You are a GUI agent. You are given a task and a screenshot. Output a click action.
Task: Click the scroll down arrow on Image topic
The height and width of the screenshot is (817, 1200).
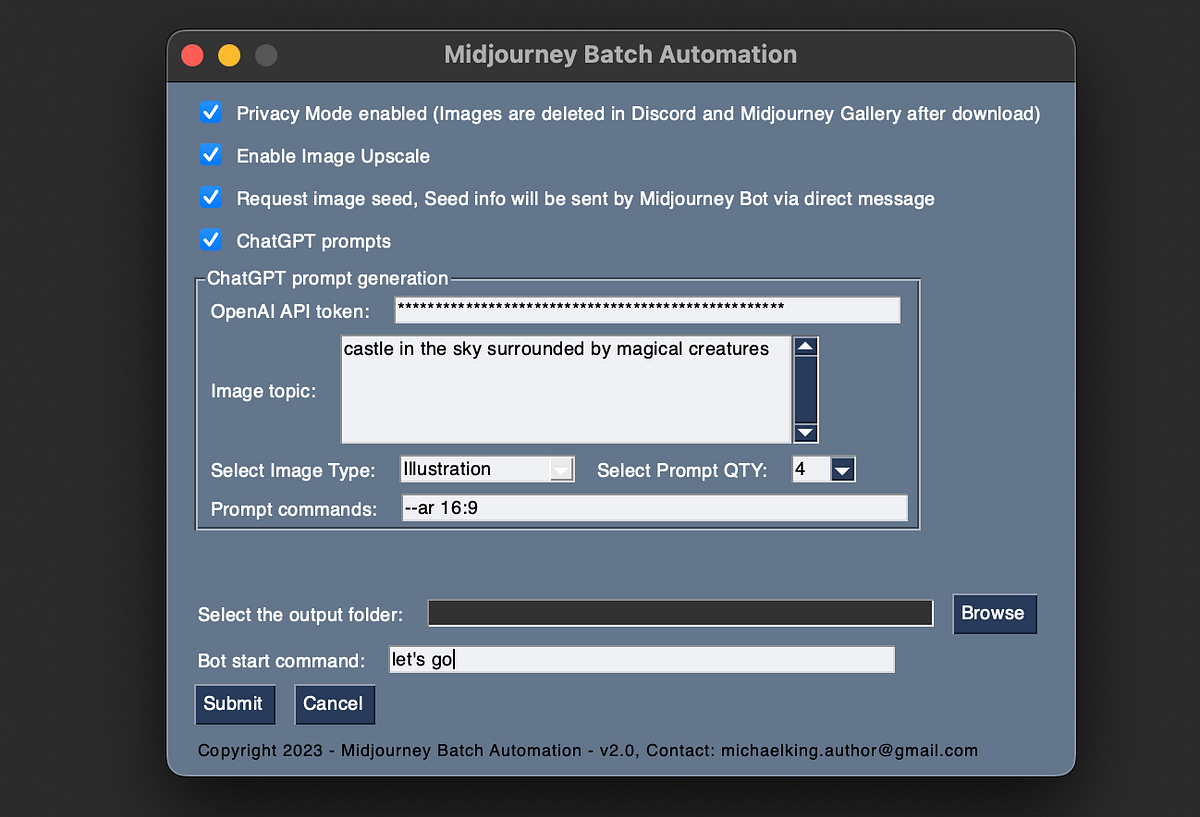805,434
